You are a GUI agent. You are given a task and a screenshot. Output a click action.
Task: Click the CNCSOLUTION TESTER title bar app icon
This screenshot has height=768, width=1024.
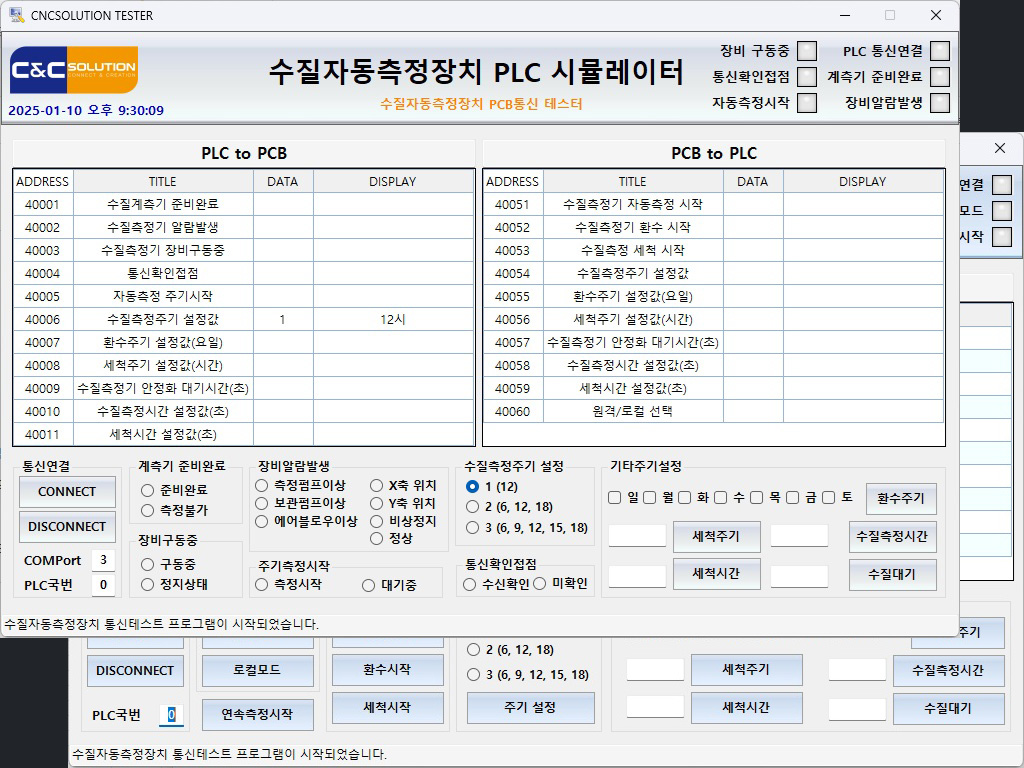[x=17, y=15]
